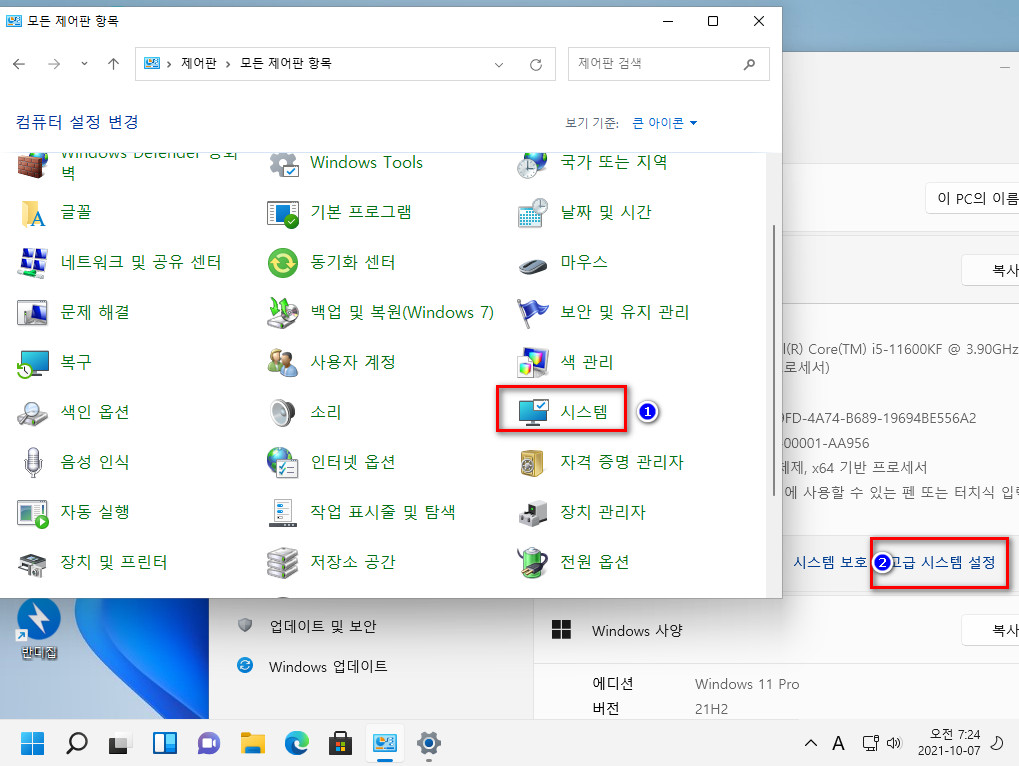Open Microsoft Edge from the taskbar
1019x766 pixels.
[296, 743]
